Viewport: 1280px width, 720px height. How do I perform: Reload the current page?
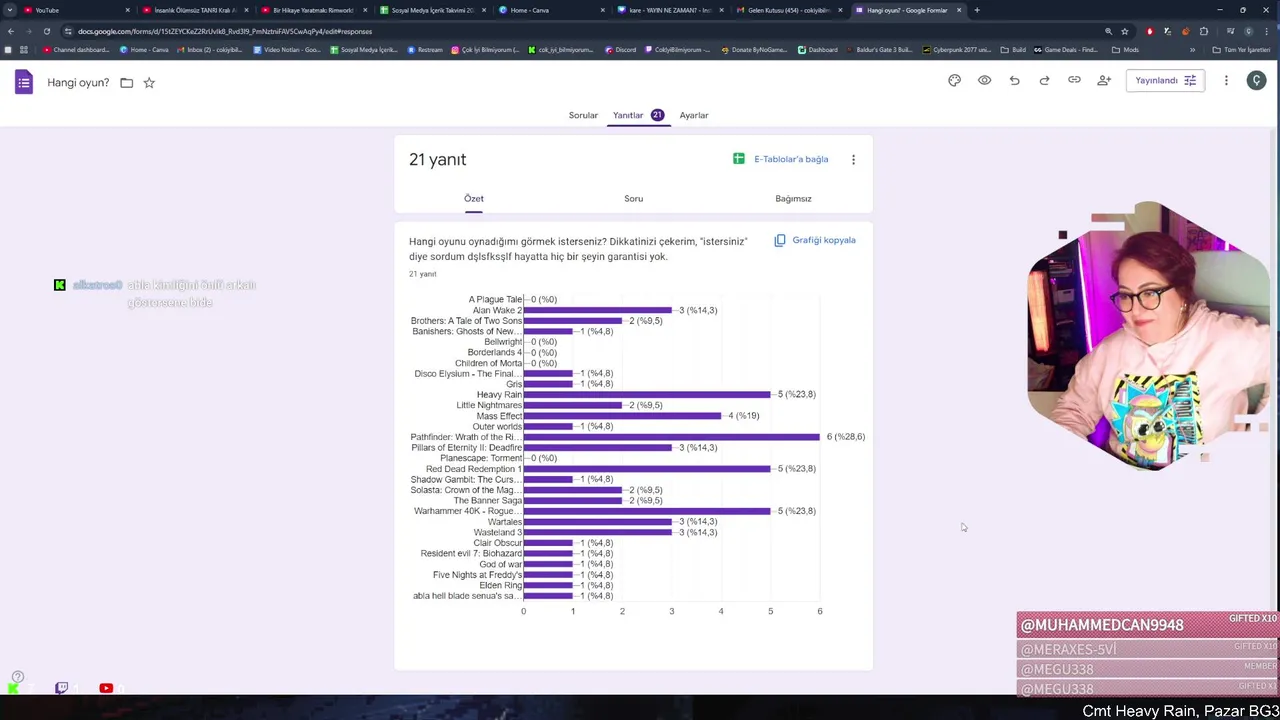[x=46, y=31]
